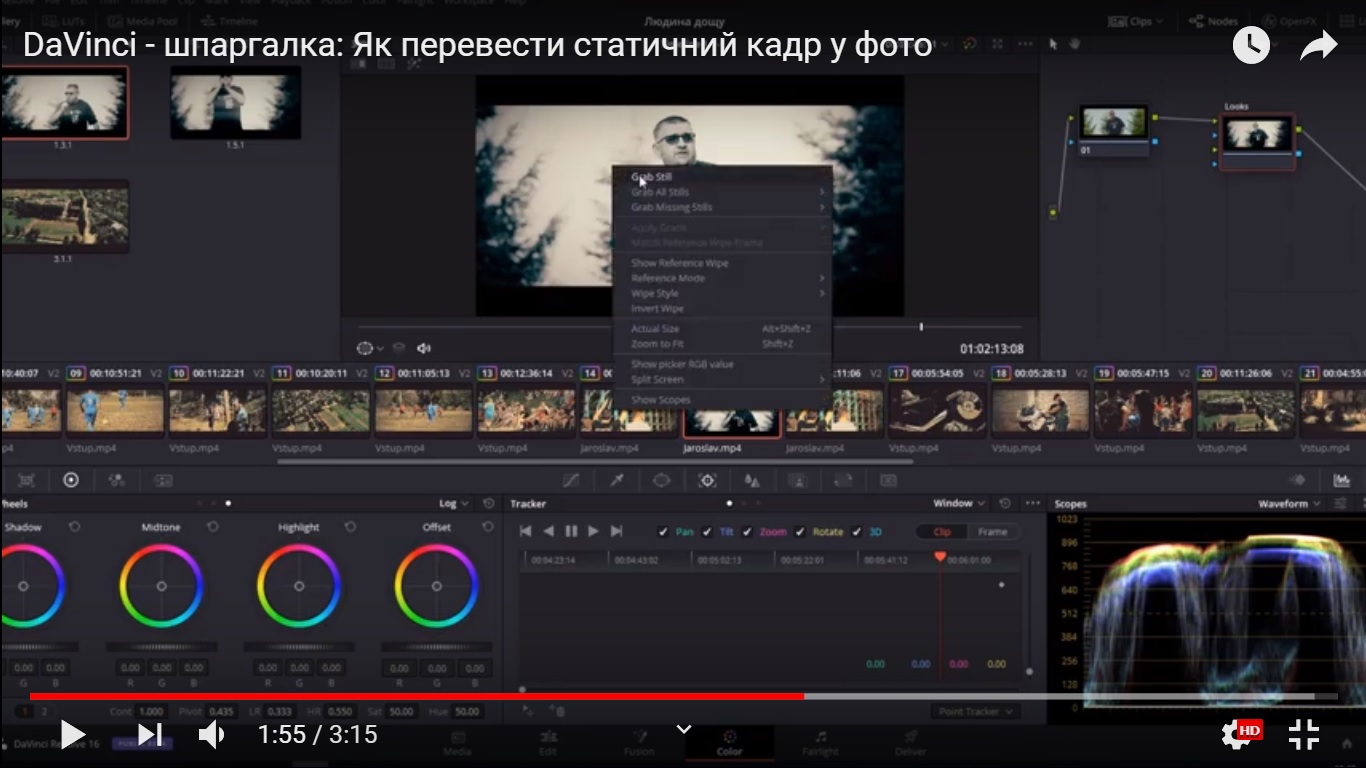The image size is (1366, 768).
Task: Click the YouTube Watch Later clock icon
Action: click(1250, 45)
